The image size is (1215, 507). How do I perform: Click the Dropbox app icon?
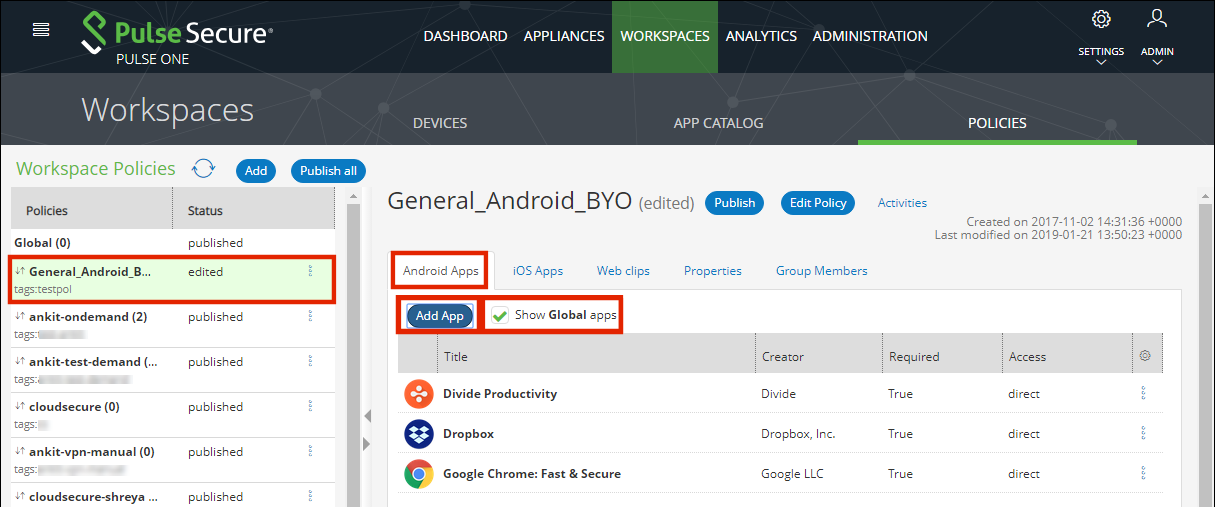(418, 434)
